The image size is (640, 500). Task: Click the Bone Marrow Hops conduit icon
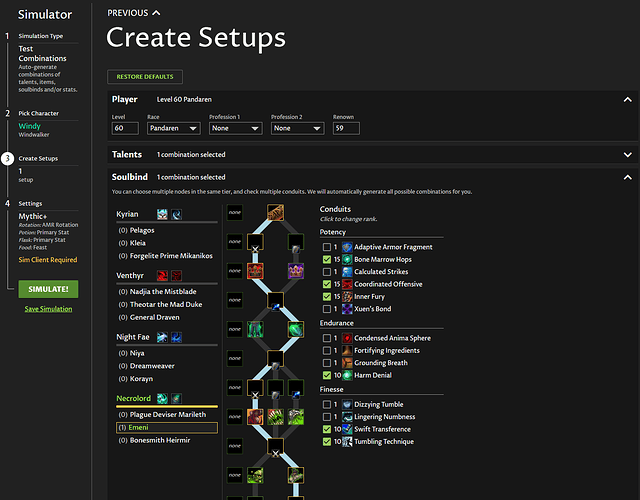point(347,259)
